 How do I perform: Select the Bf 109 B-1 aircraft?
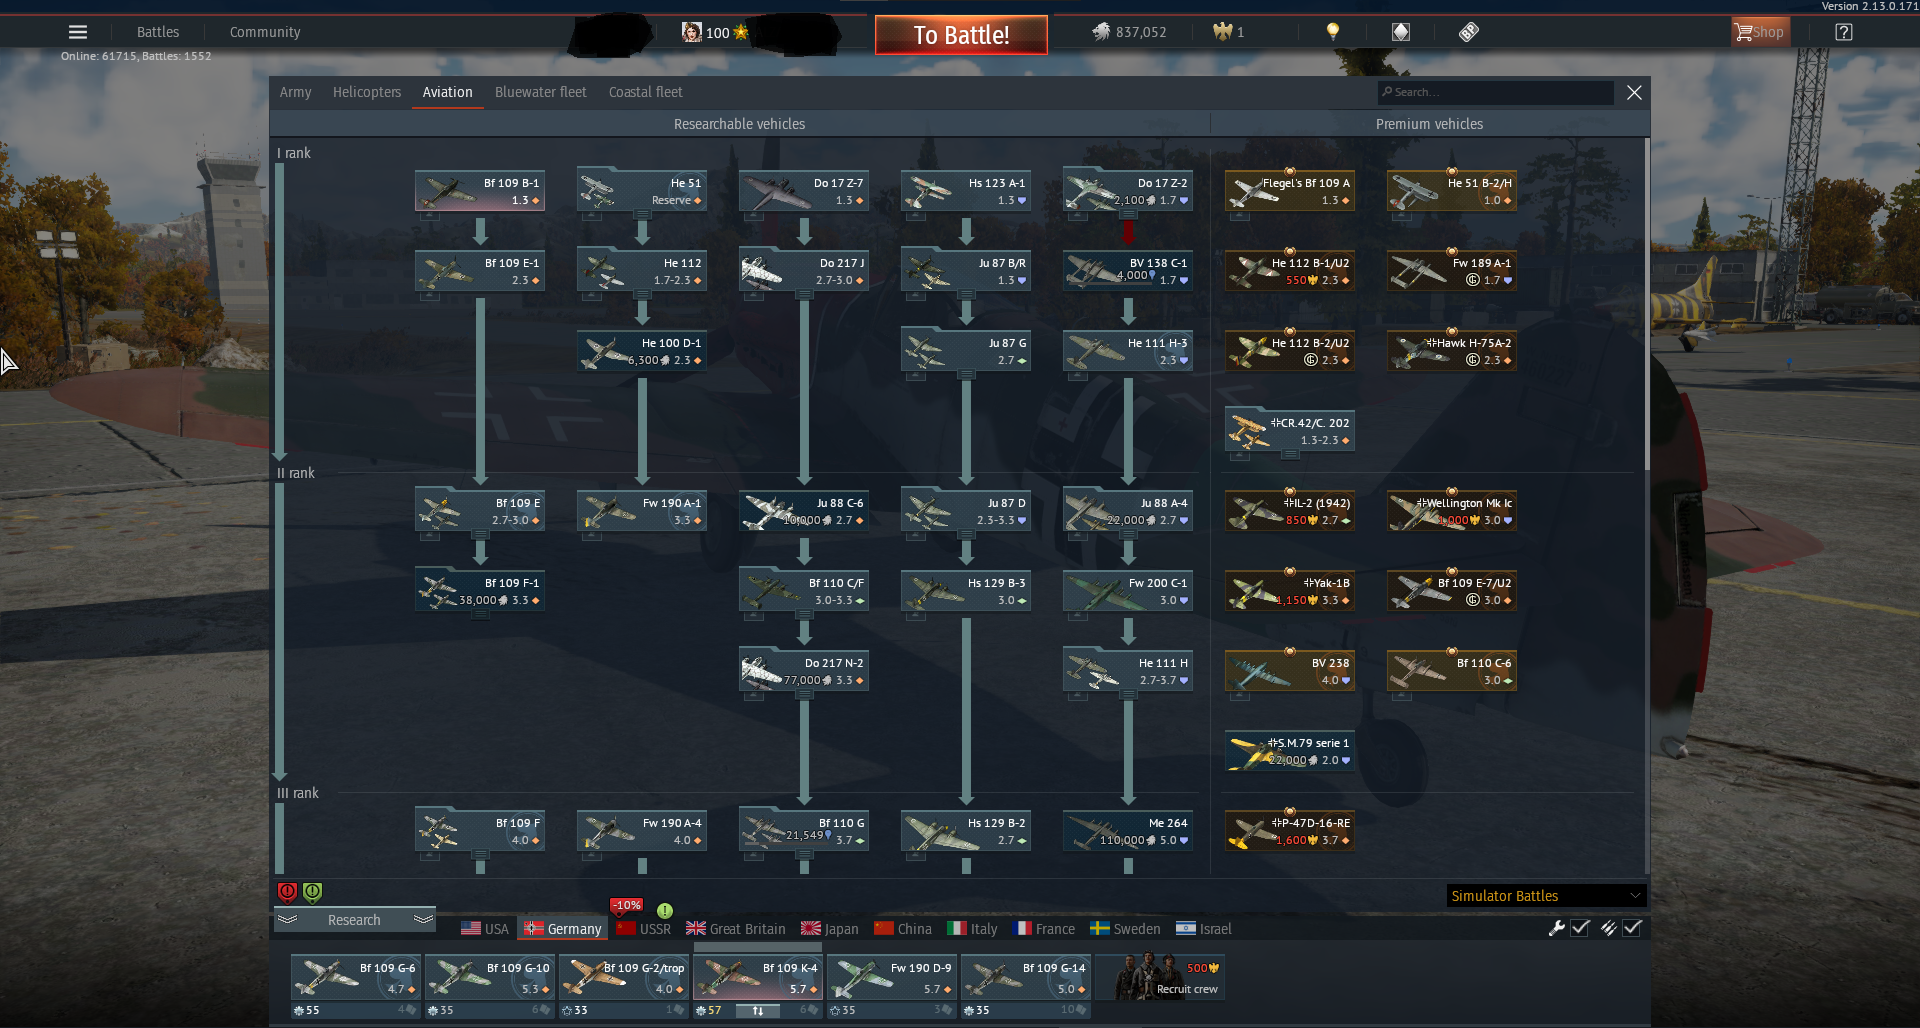pos(480,191)
